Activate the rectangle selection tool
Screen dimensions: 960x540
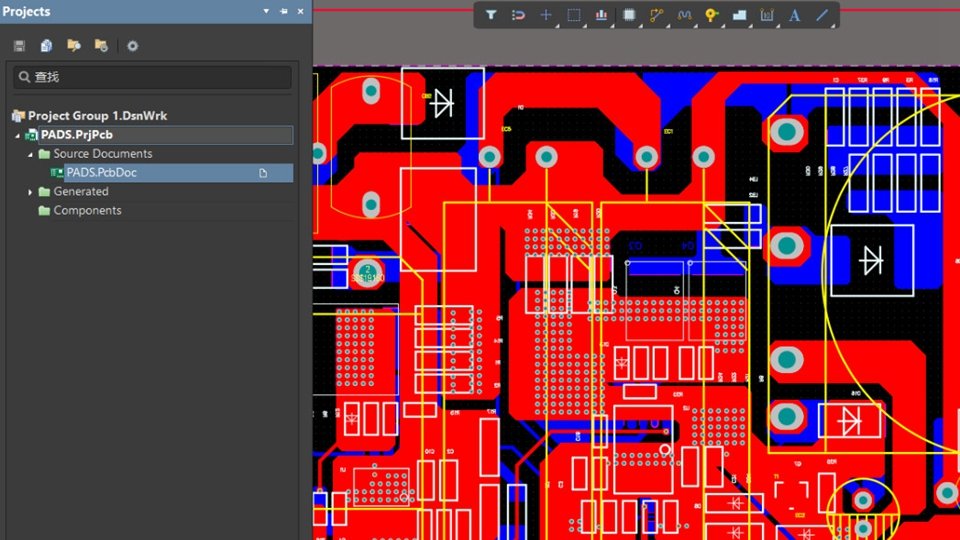[574, 15]
